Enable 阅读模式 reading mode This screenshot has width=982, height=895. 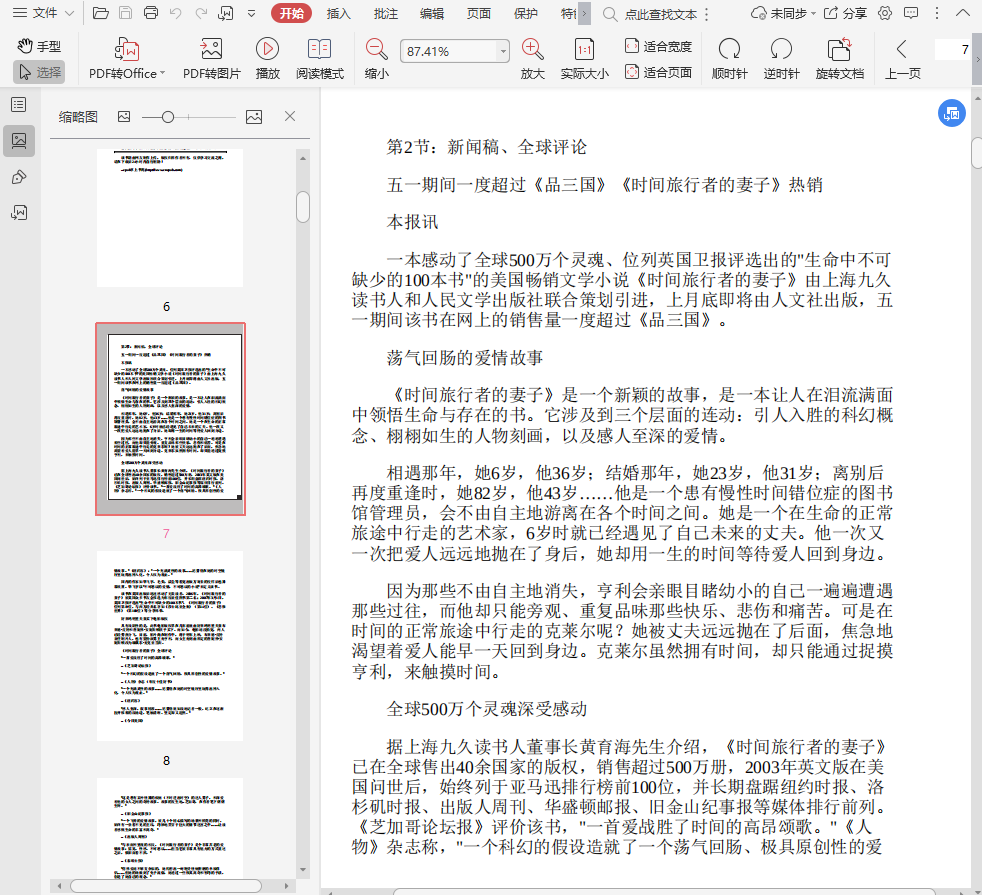click(x=319, y=59)
